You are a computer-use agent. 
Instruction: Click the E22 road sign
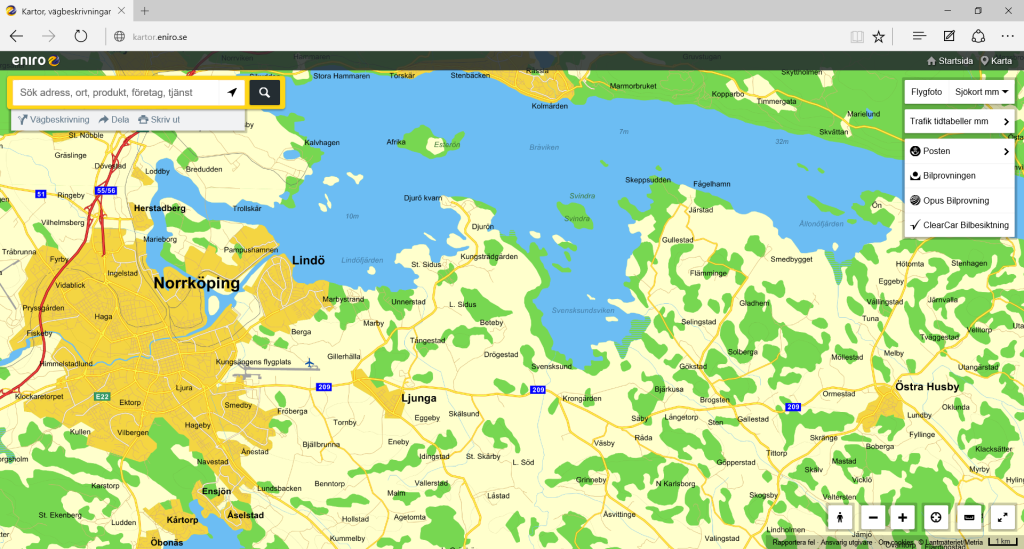click(x=102, y=396)
